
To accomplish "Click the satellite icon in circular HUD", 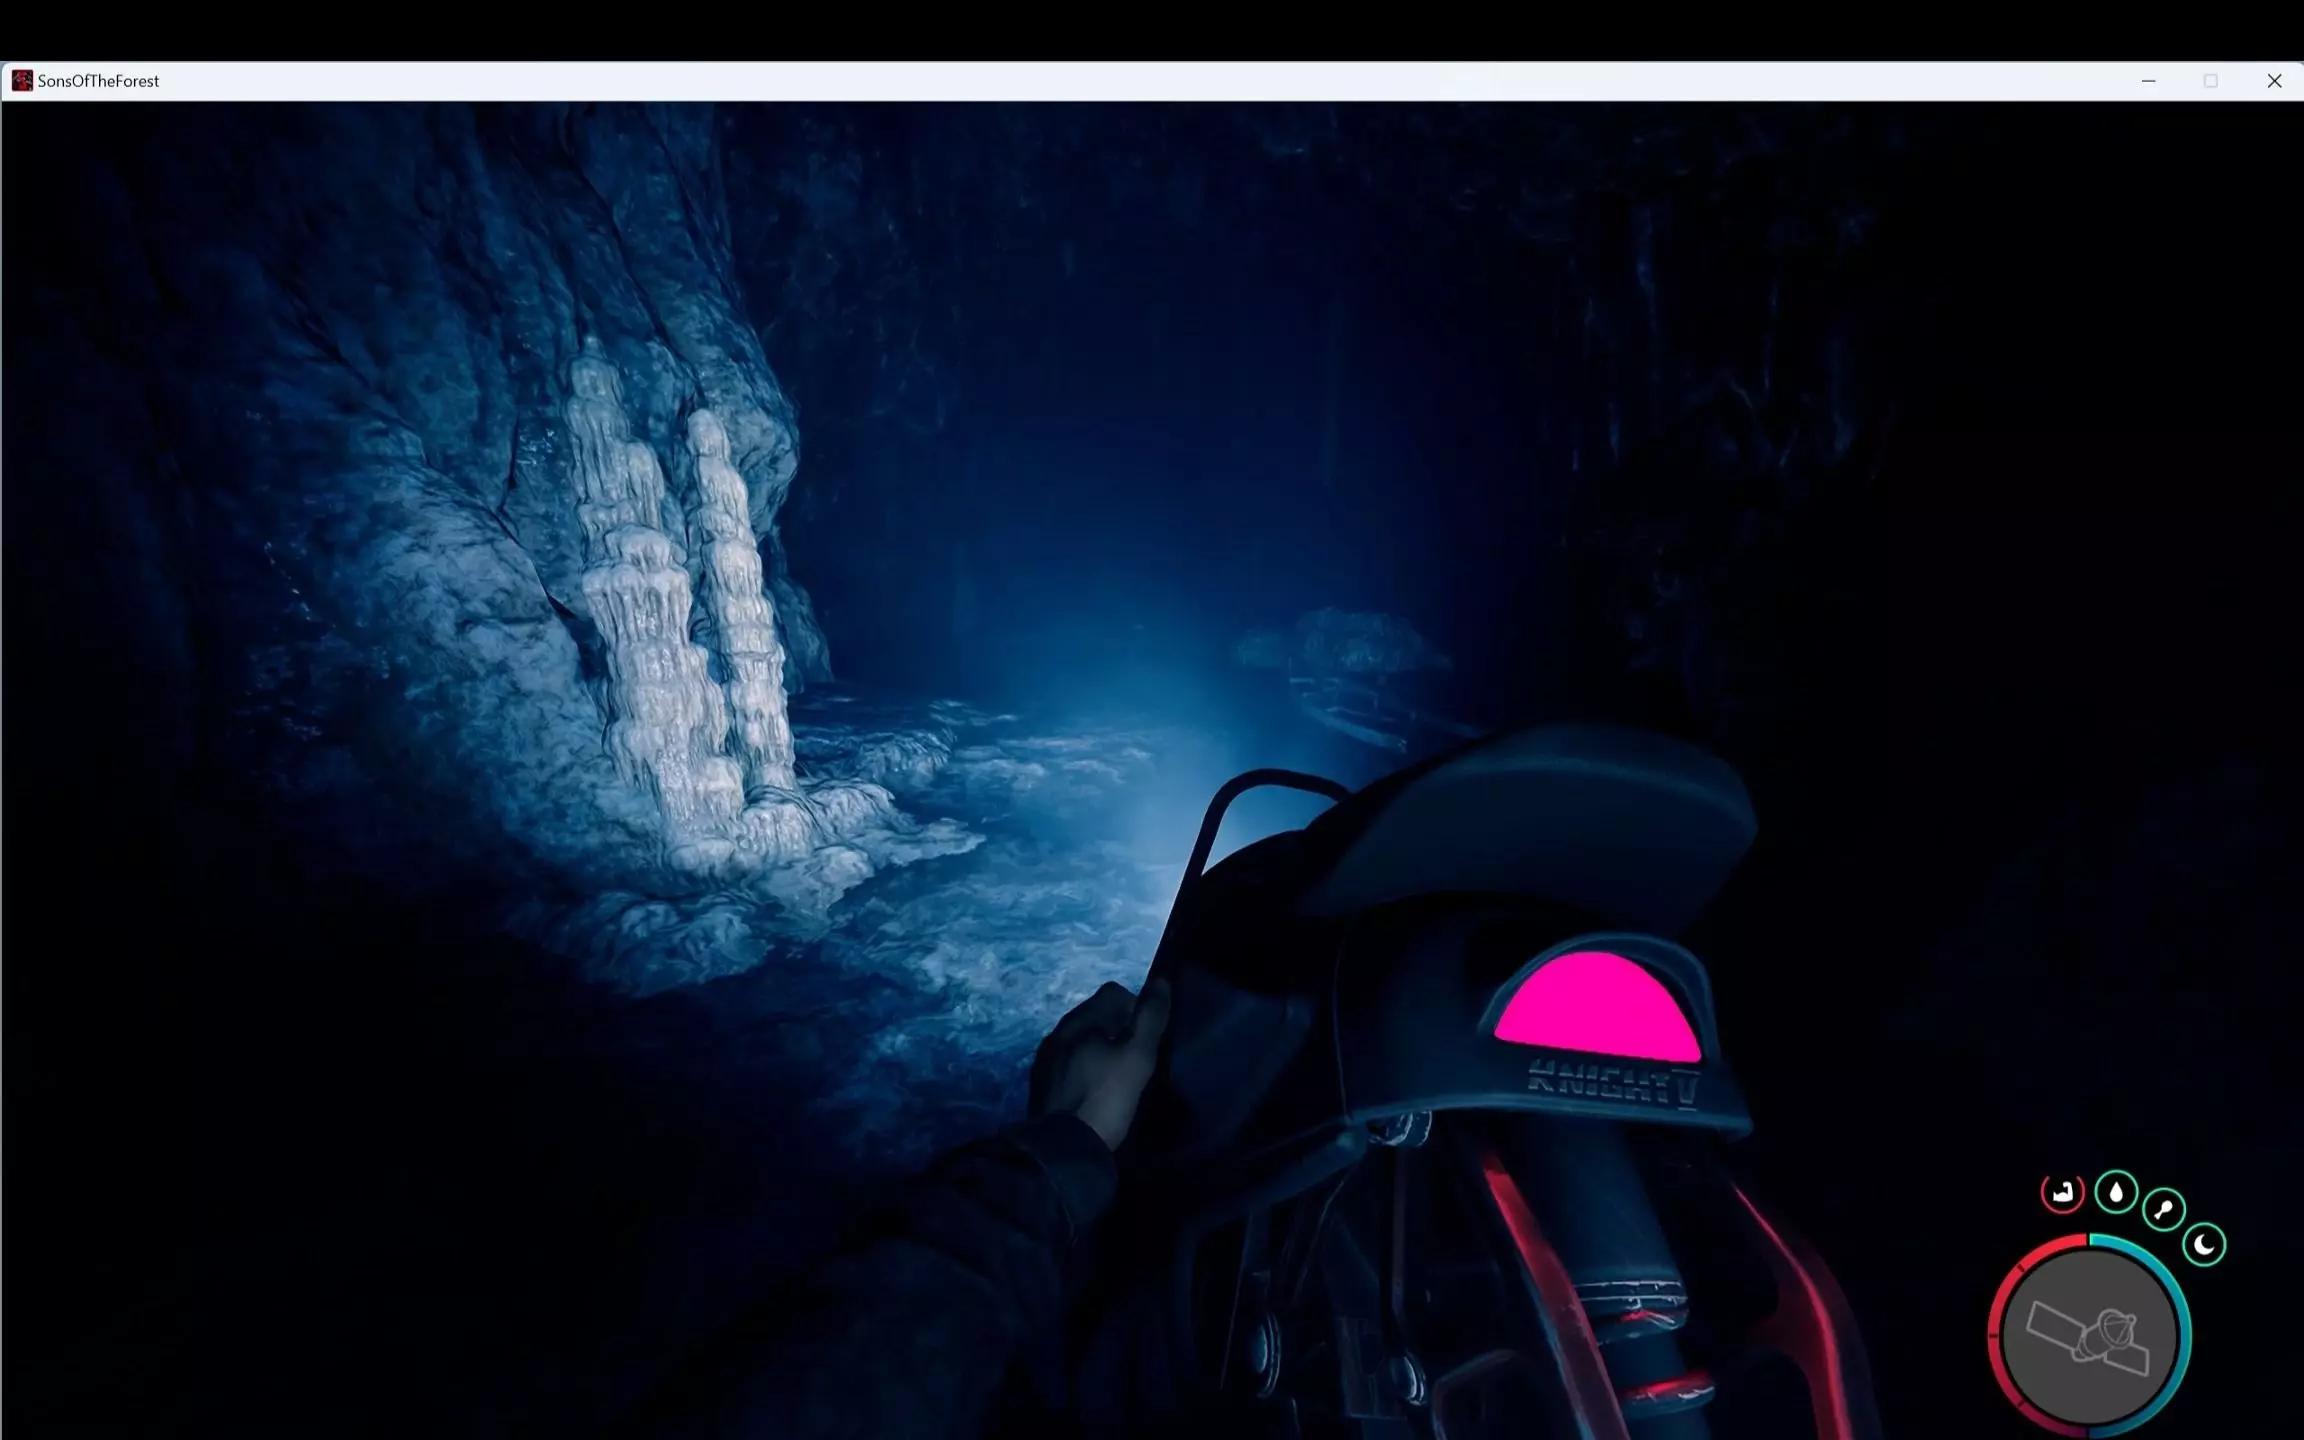I will [x=2089, y=1337].
